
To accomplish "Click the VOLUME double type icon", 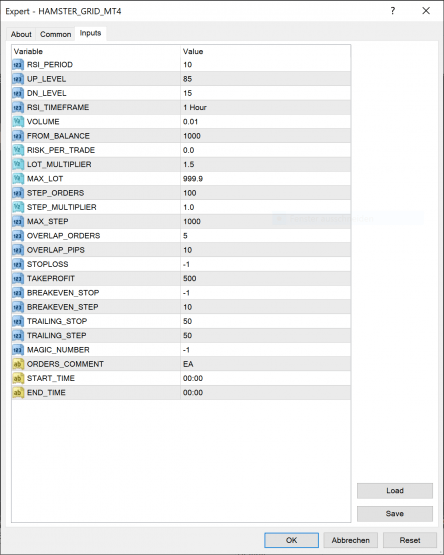I will [18, 122].
